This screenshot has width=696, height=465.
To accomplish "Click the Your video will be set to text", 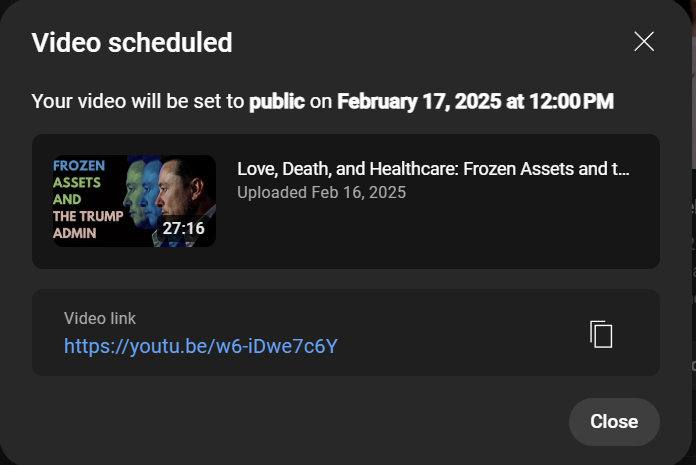I will (x=138, y=101).
